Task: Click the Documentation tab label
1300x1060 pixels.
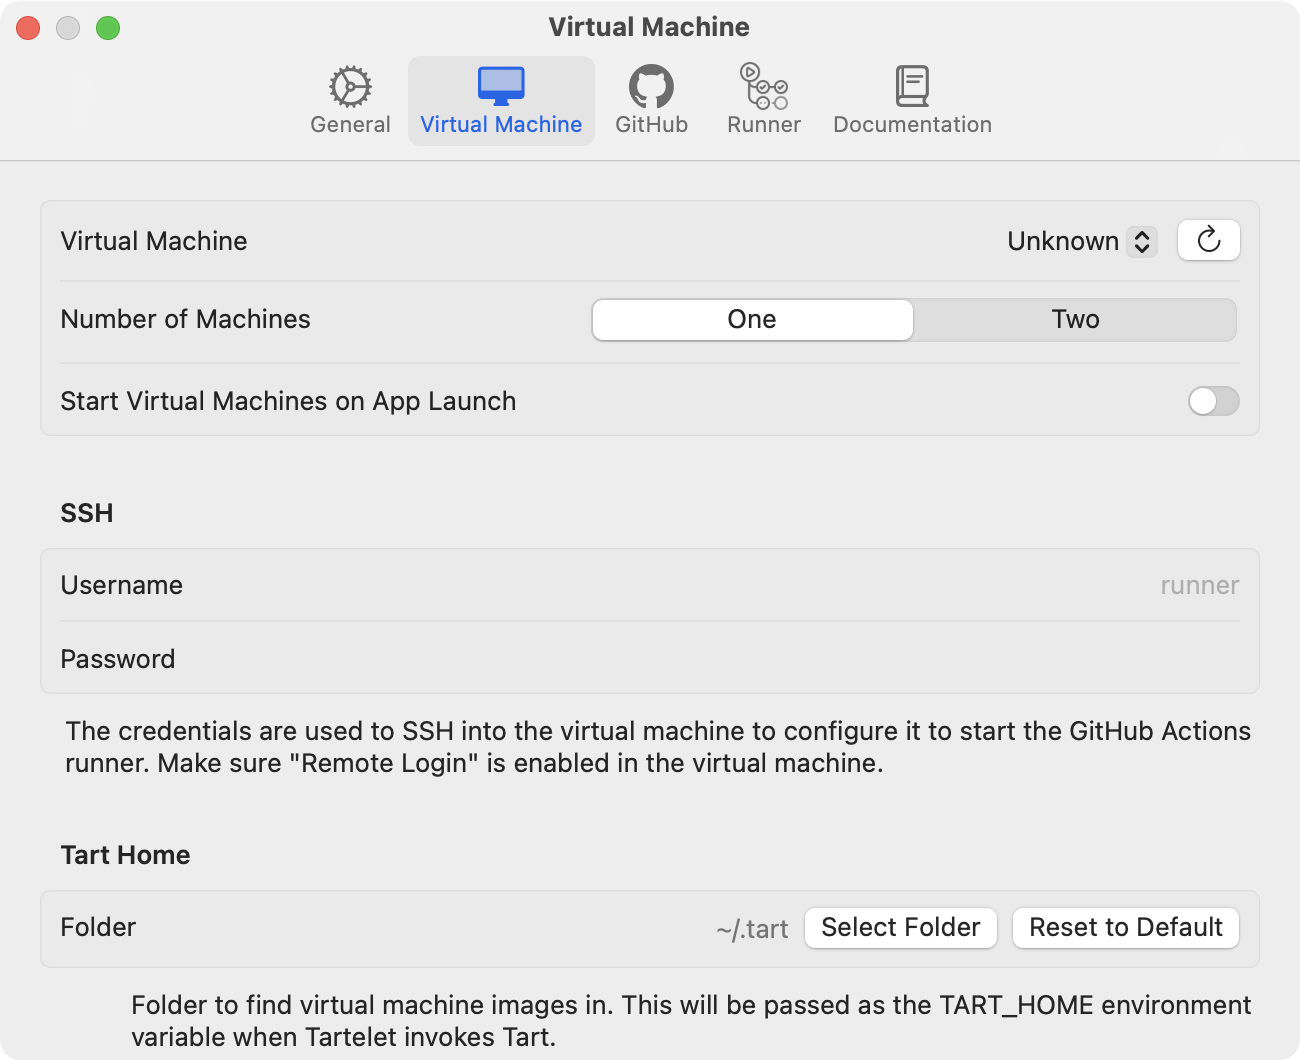Action: (x=912, y=125)
